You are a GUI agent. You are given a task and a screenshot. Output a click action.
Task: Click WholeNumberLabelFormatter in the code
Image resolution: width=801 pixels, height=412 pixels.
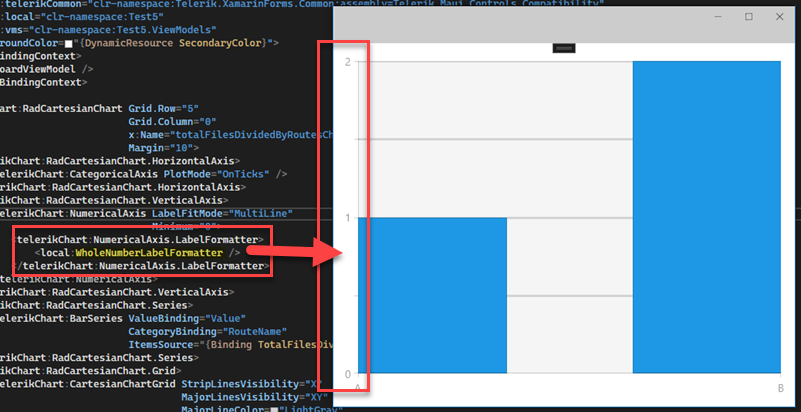click(149, 253)
